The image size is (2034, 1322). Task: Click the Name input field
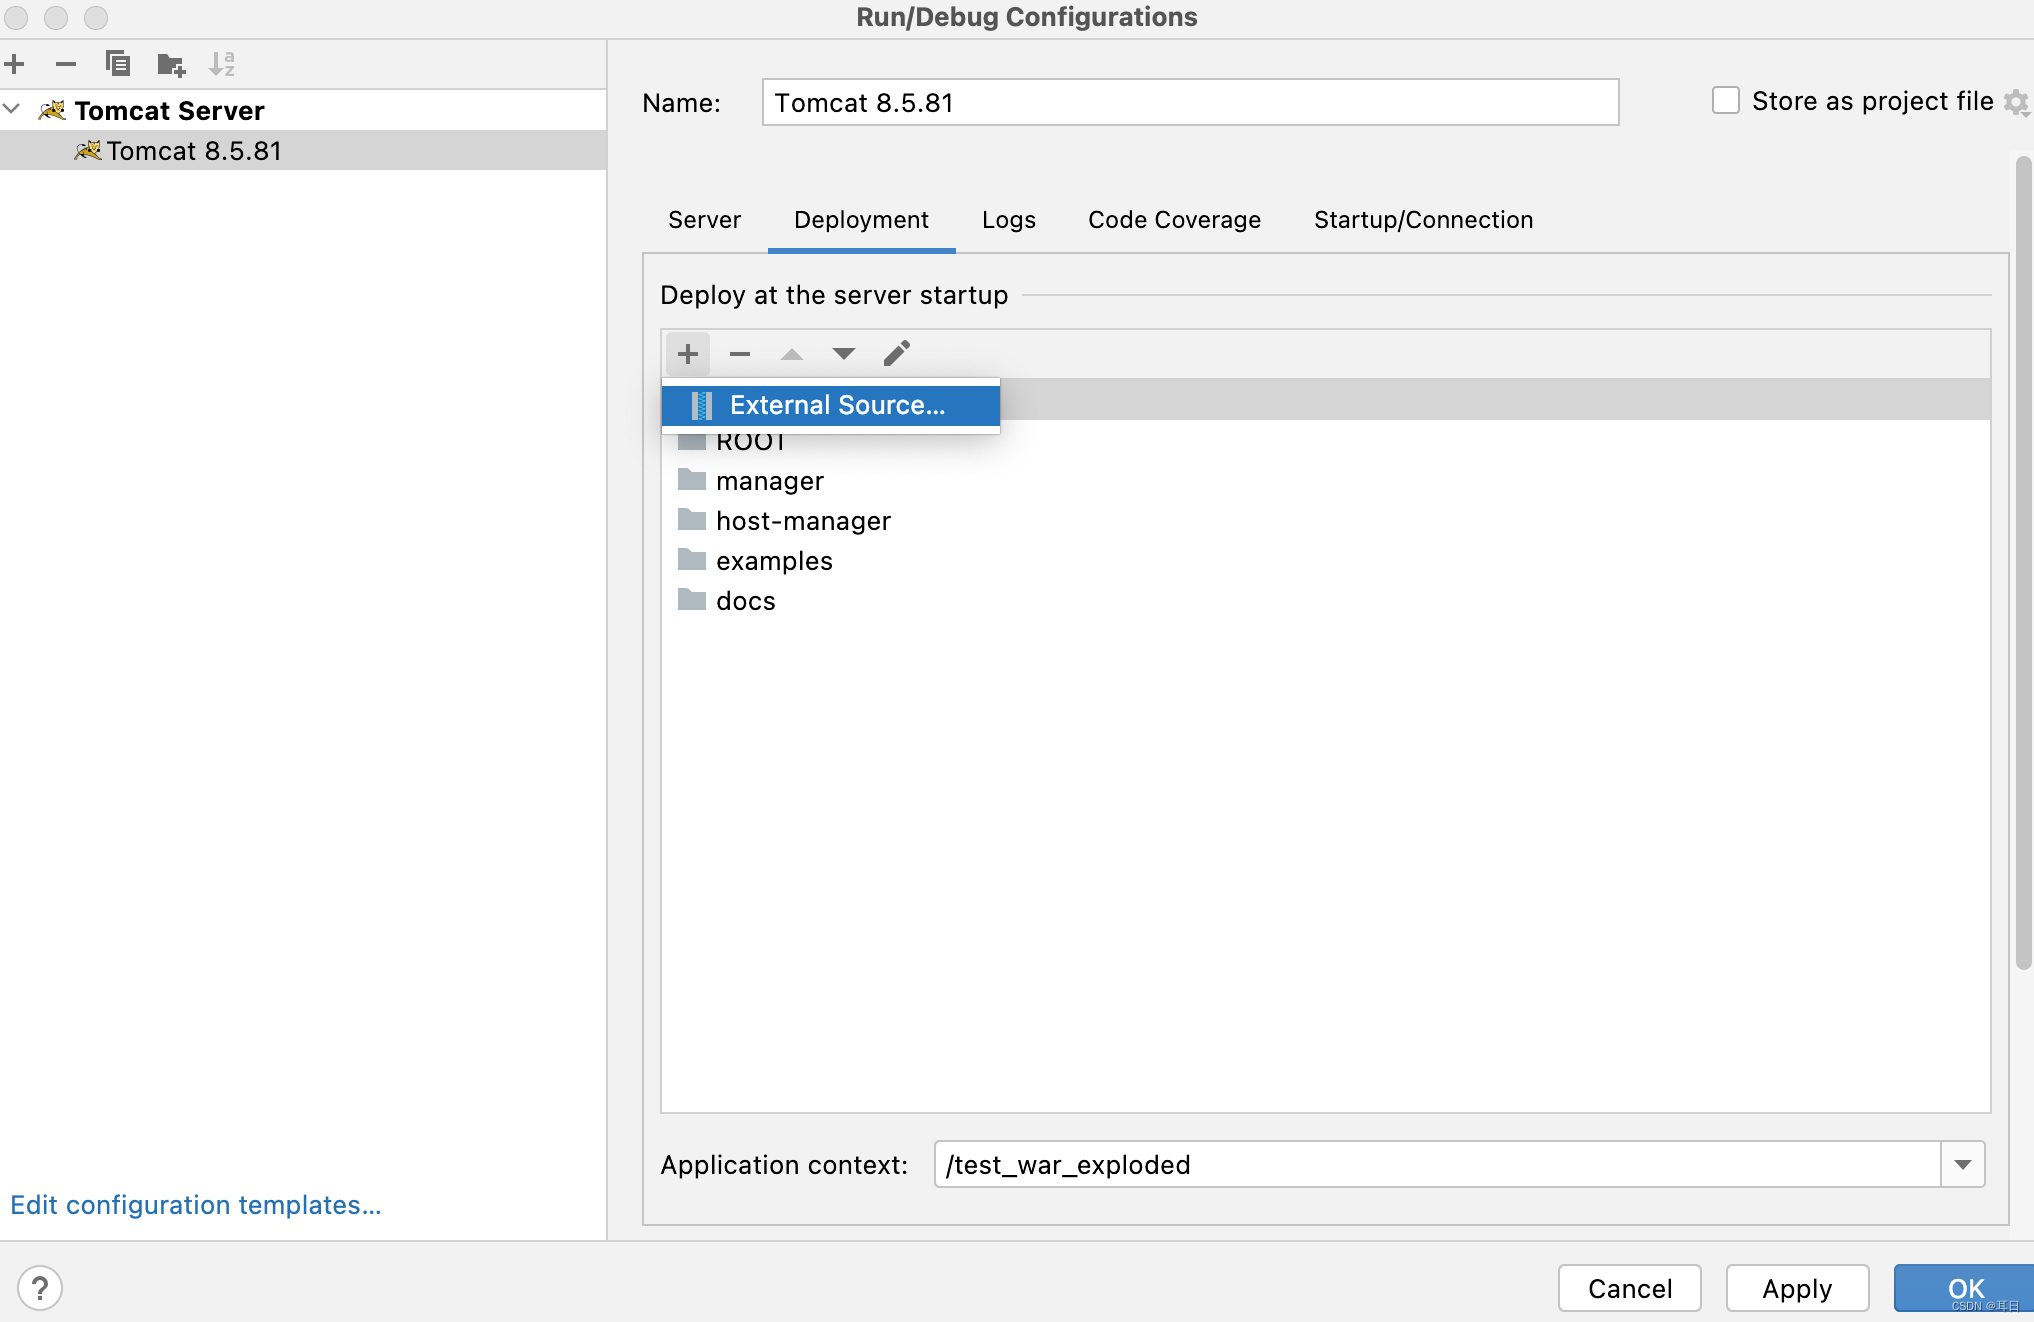point(1187,101)
